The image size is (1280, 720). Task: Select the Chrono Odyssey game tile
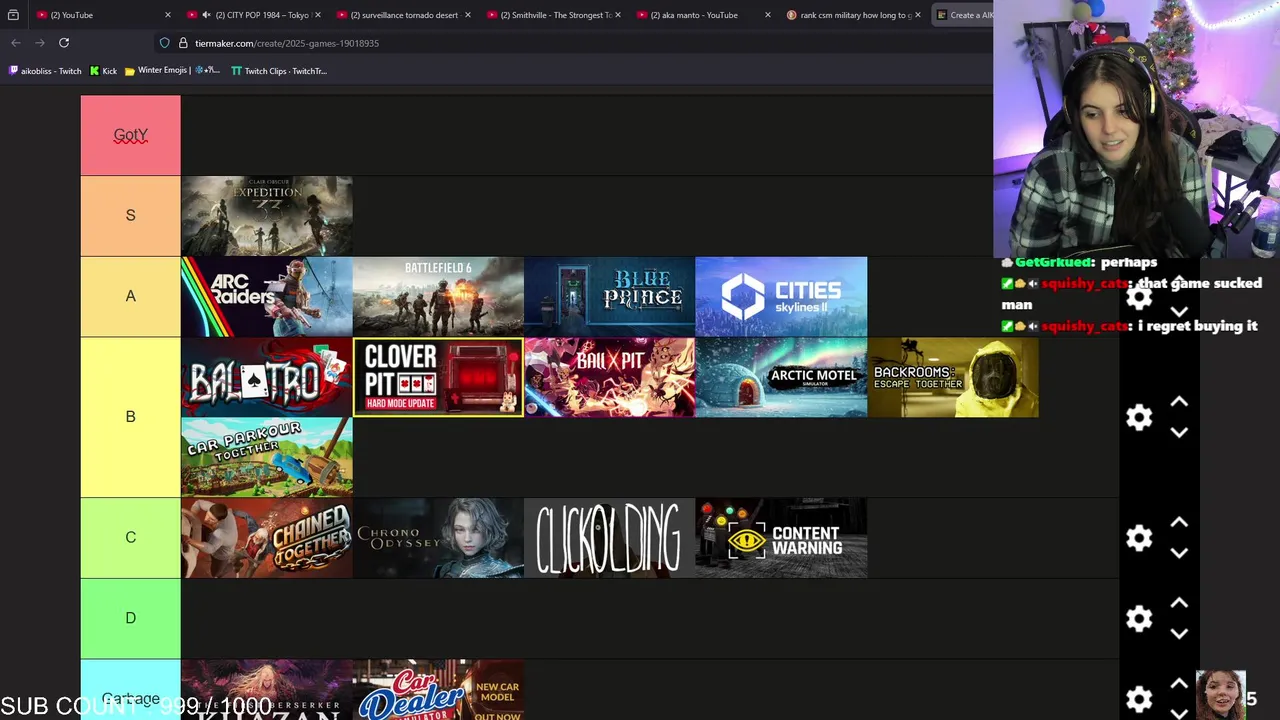point(438,538)
